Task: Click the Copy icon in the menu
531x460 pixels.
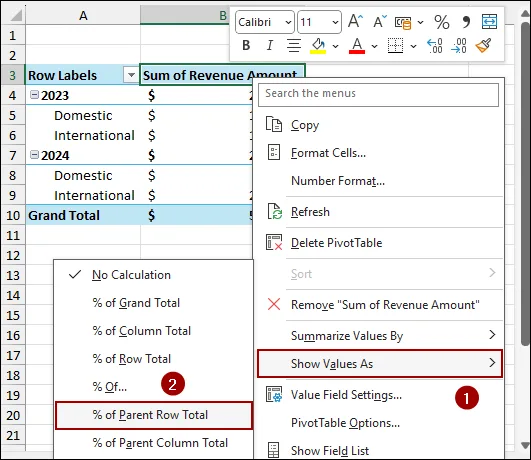Action: tap(274, 124)
